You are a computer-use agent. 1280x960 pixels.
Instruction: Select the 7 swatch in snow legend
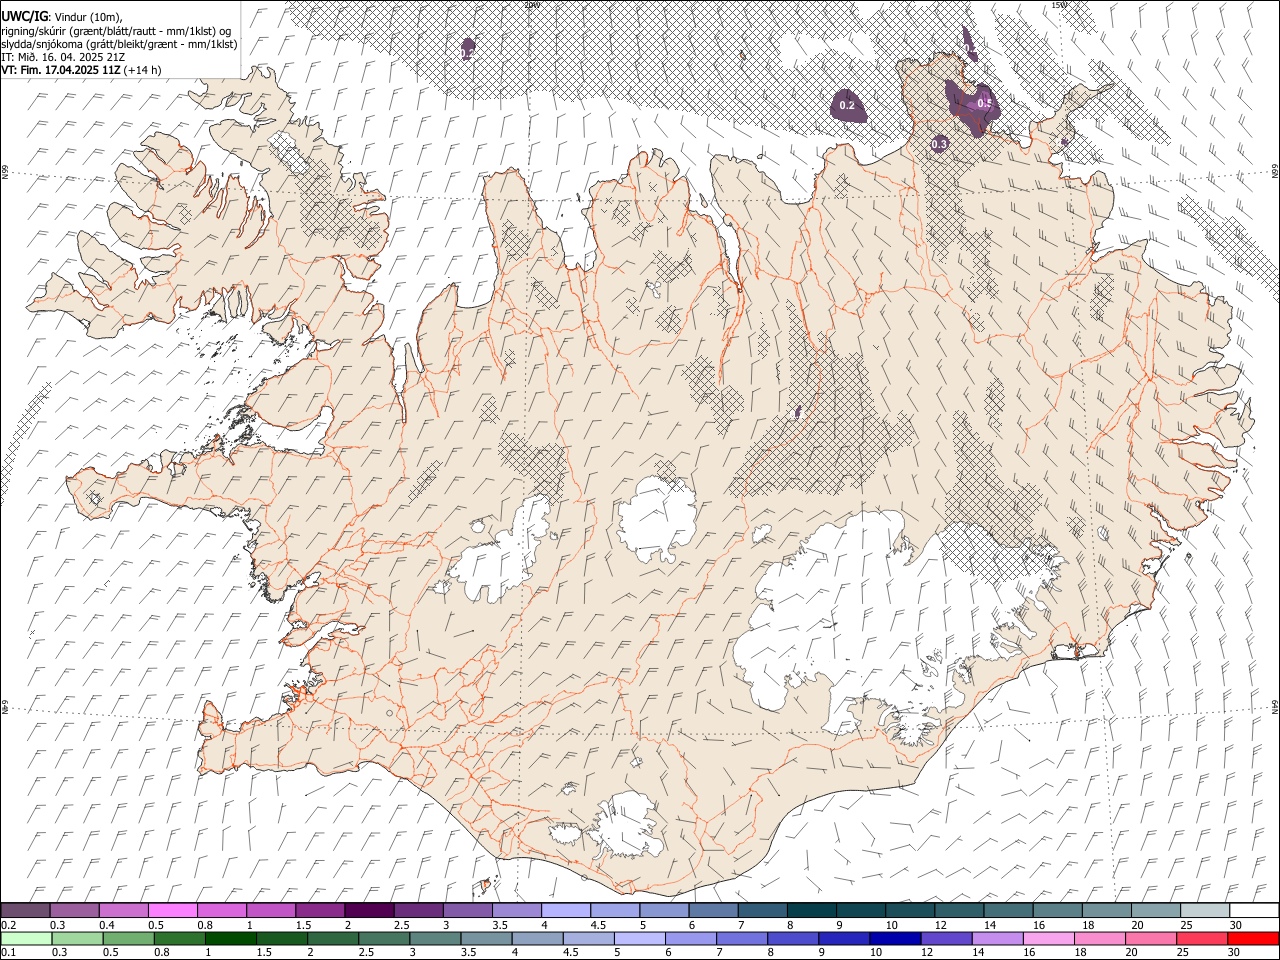[763, 910]
